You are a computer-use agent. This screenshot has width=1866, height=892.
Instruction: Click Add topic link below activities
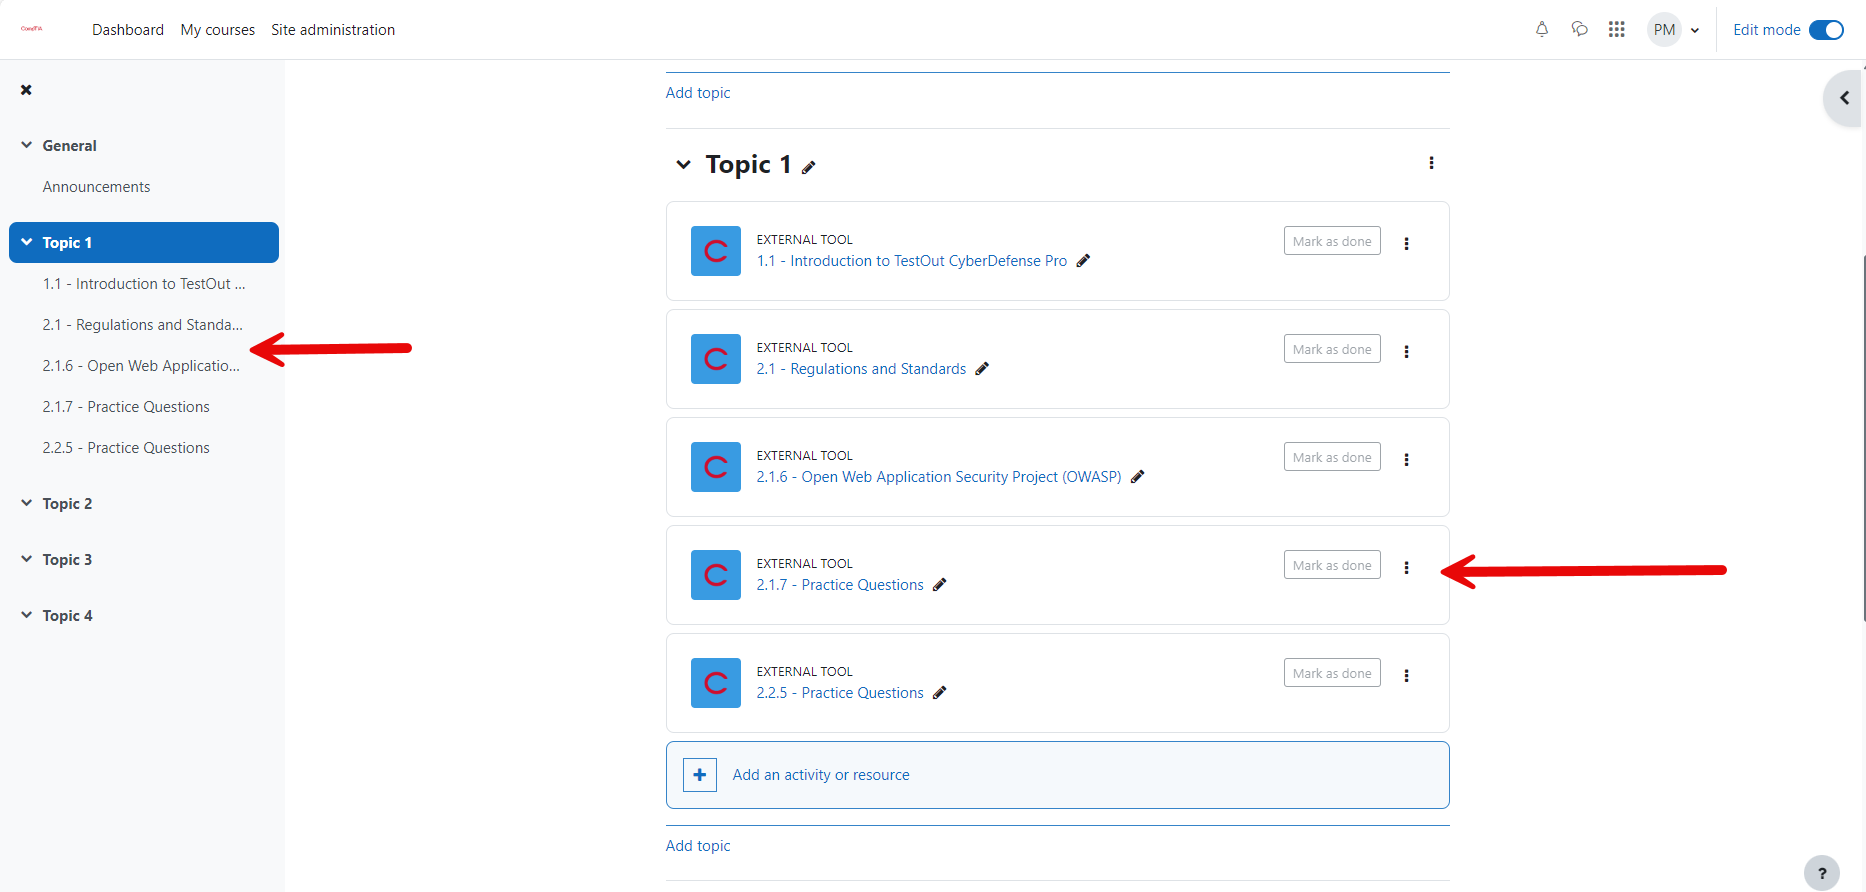[x=698, y=846]
